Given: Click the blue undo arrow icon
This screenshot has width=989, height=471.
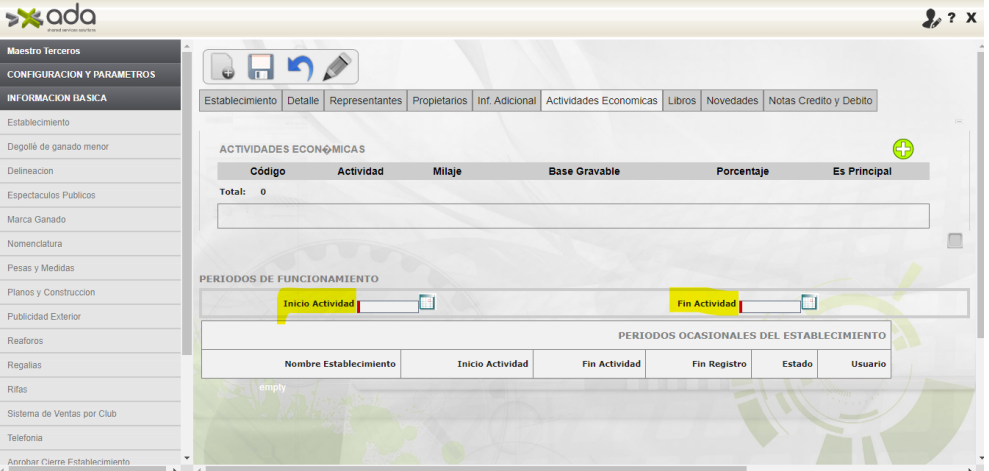Looking at the screenshot, I should pos(299,67).
